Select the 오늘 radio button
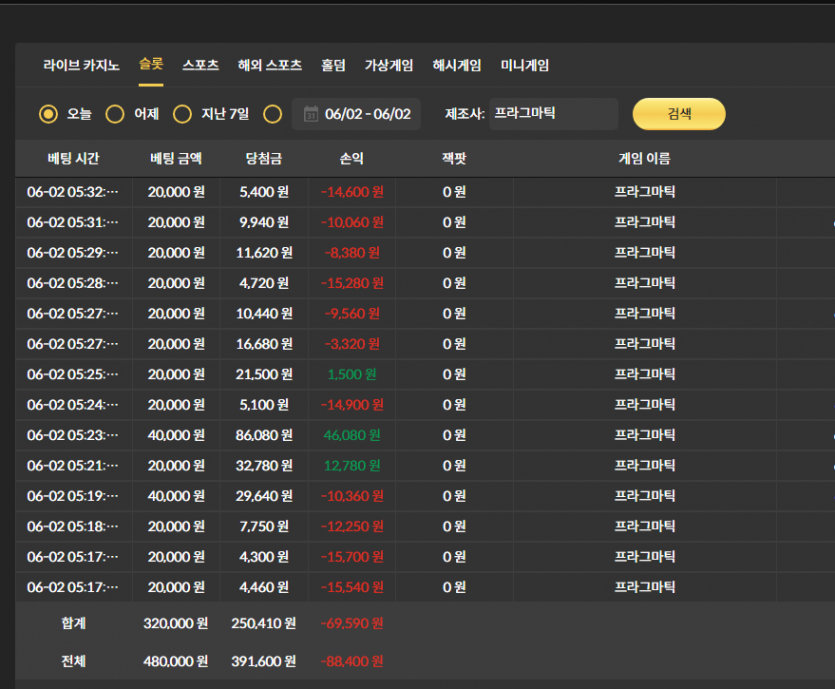The width and height of the screenshot is (835, 689). click(x=48, y=114)
